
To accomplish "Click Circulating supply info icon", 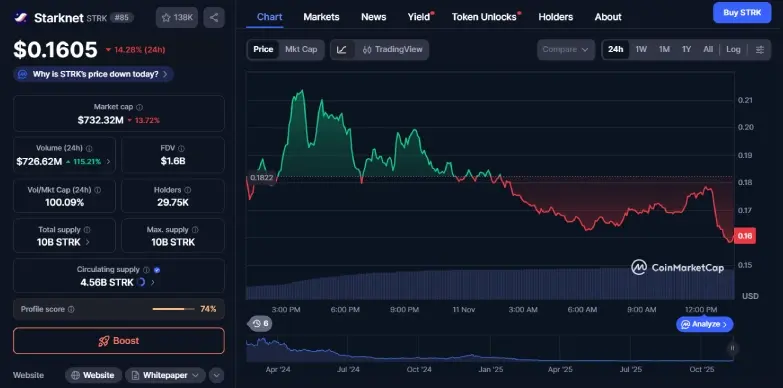I will (146, 270).
